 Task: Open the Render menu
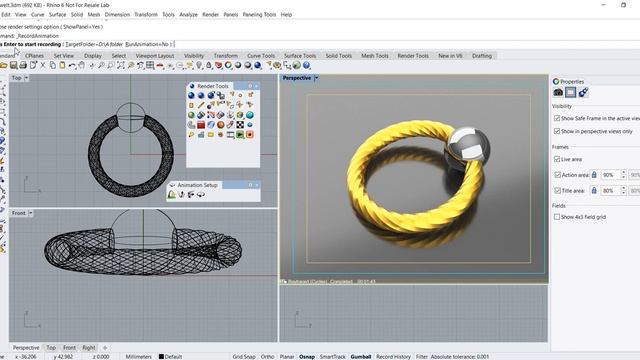point(211,15)
